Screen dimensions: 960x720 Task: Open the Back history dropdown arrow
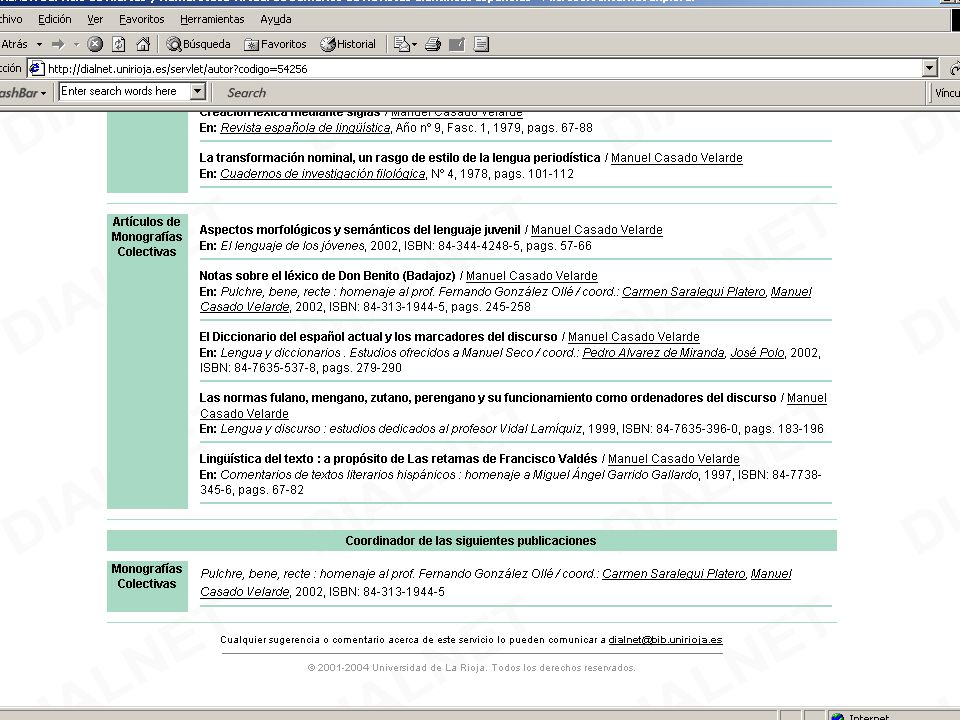click(x=39, y=44)
